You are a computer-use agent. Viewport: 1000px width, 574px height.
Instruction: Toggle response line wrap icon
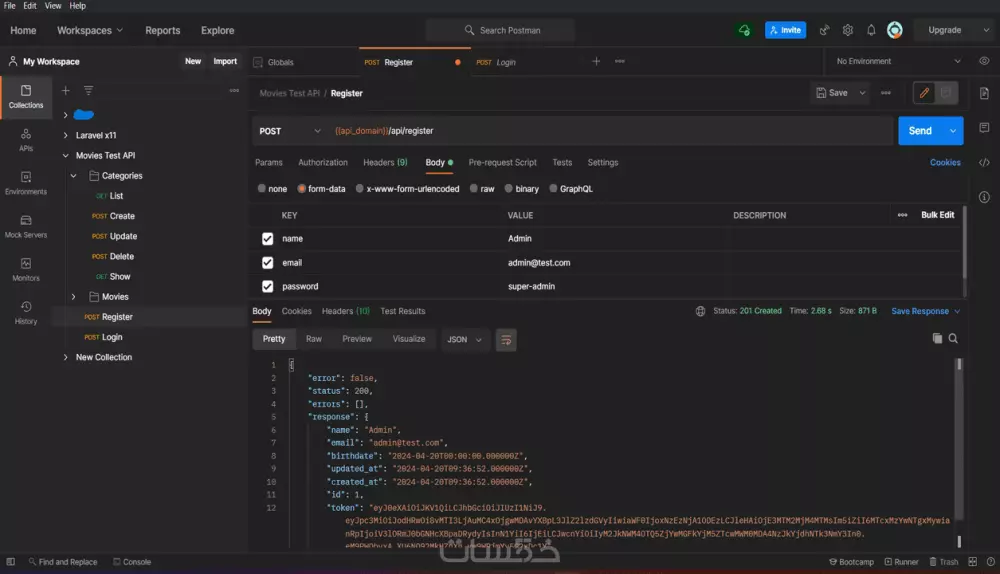(506, 340)
